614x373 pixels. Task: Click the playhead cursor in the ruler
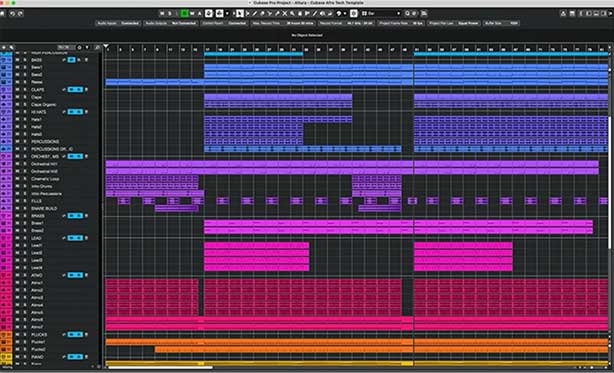pos(106,47)
